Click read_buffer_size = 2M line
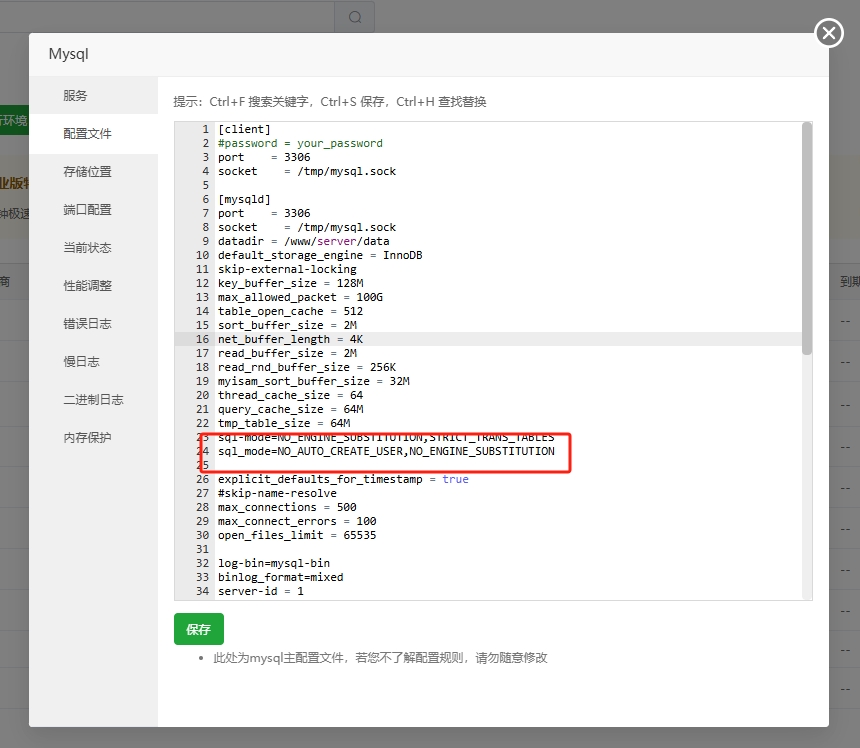 (x=287, y=353)
